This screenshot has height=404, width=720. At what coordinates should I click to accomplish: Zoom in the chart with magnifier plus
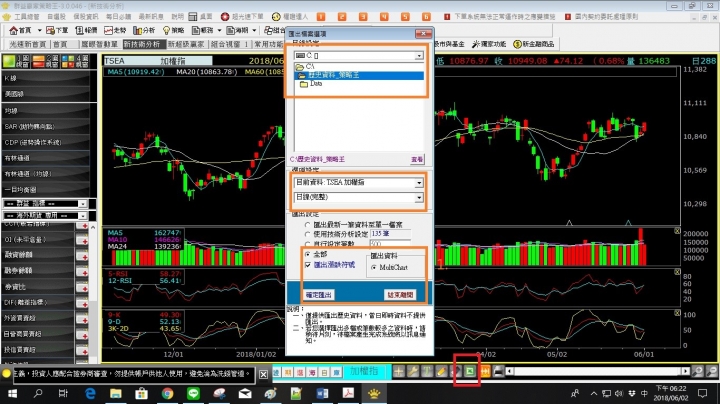[698, 371]
